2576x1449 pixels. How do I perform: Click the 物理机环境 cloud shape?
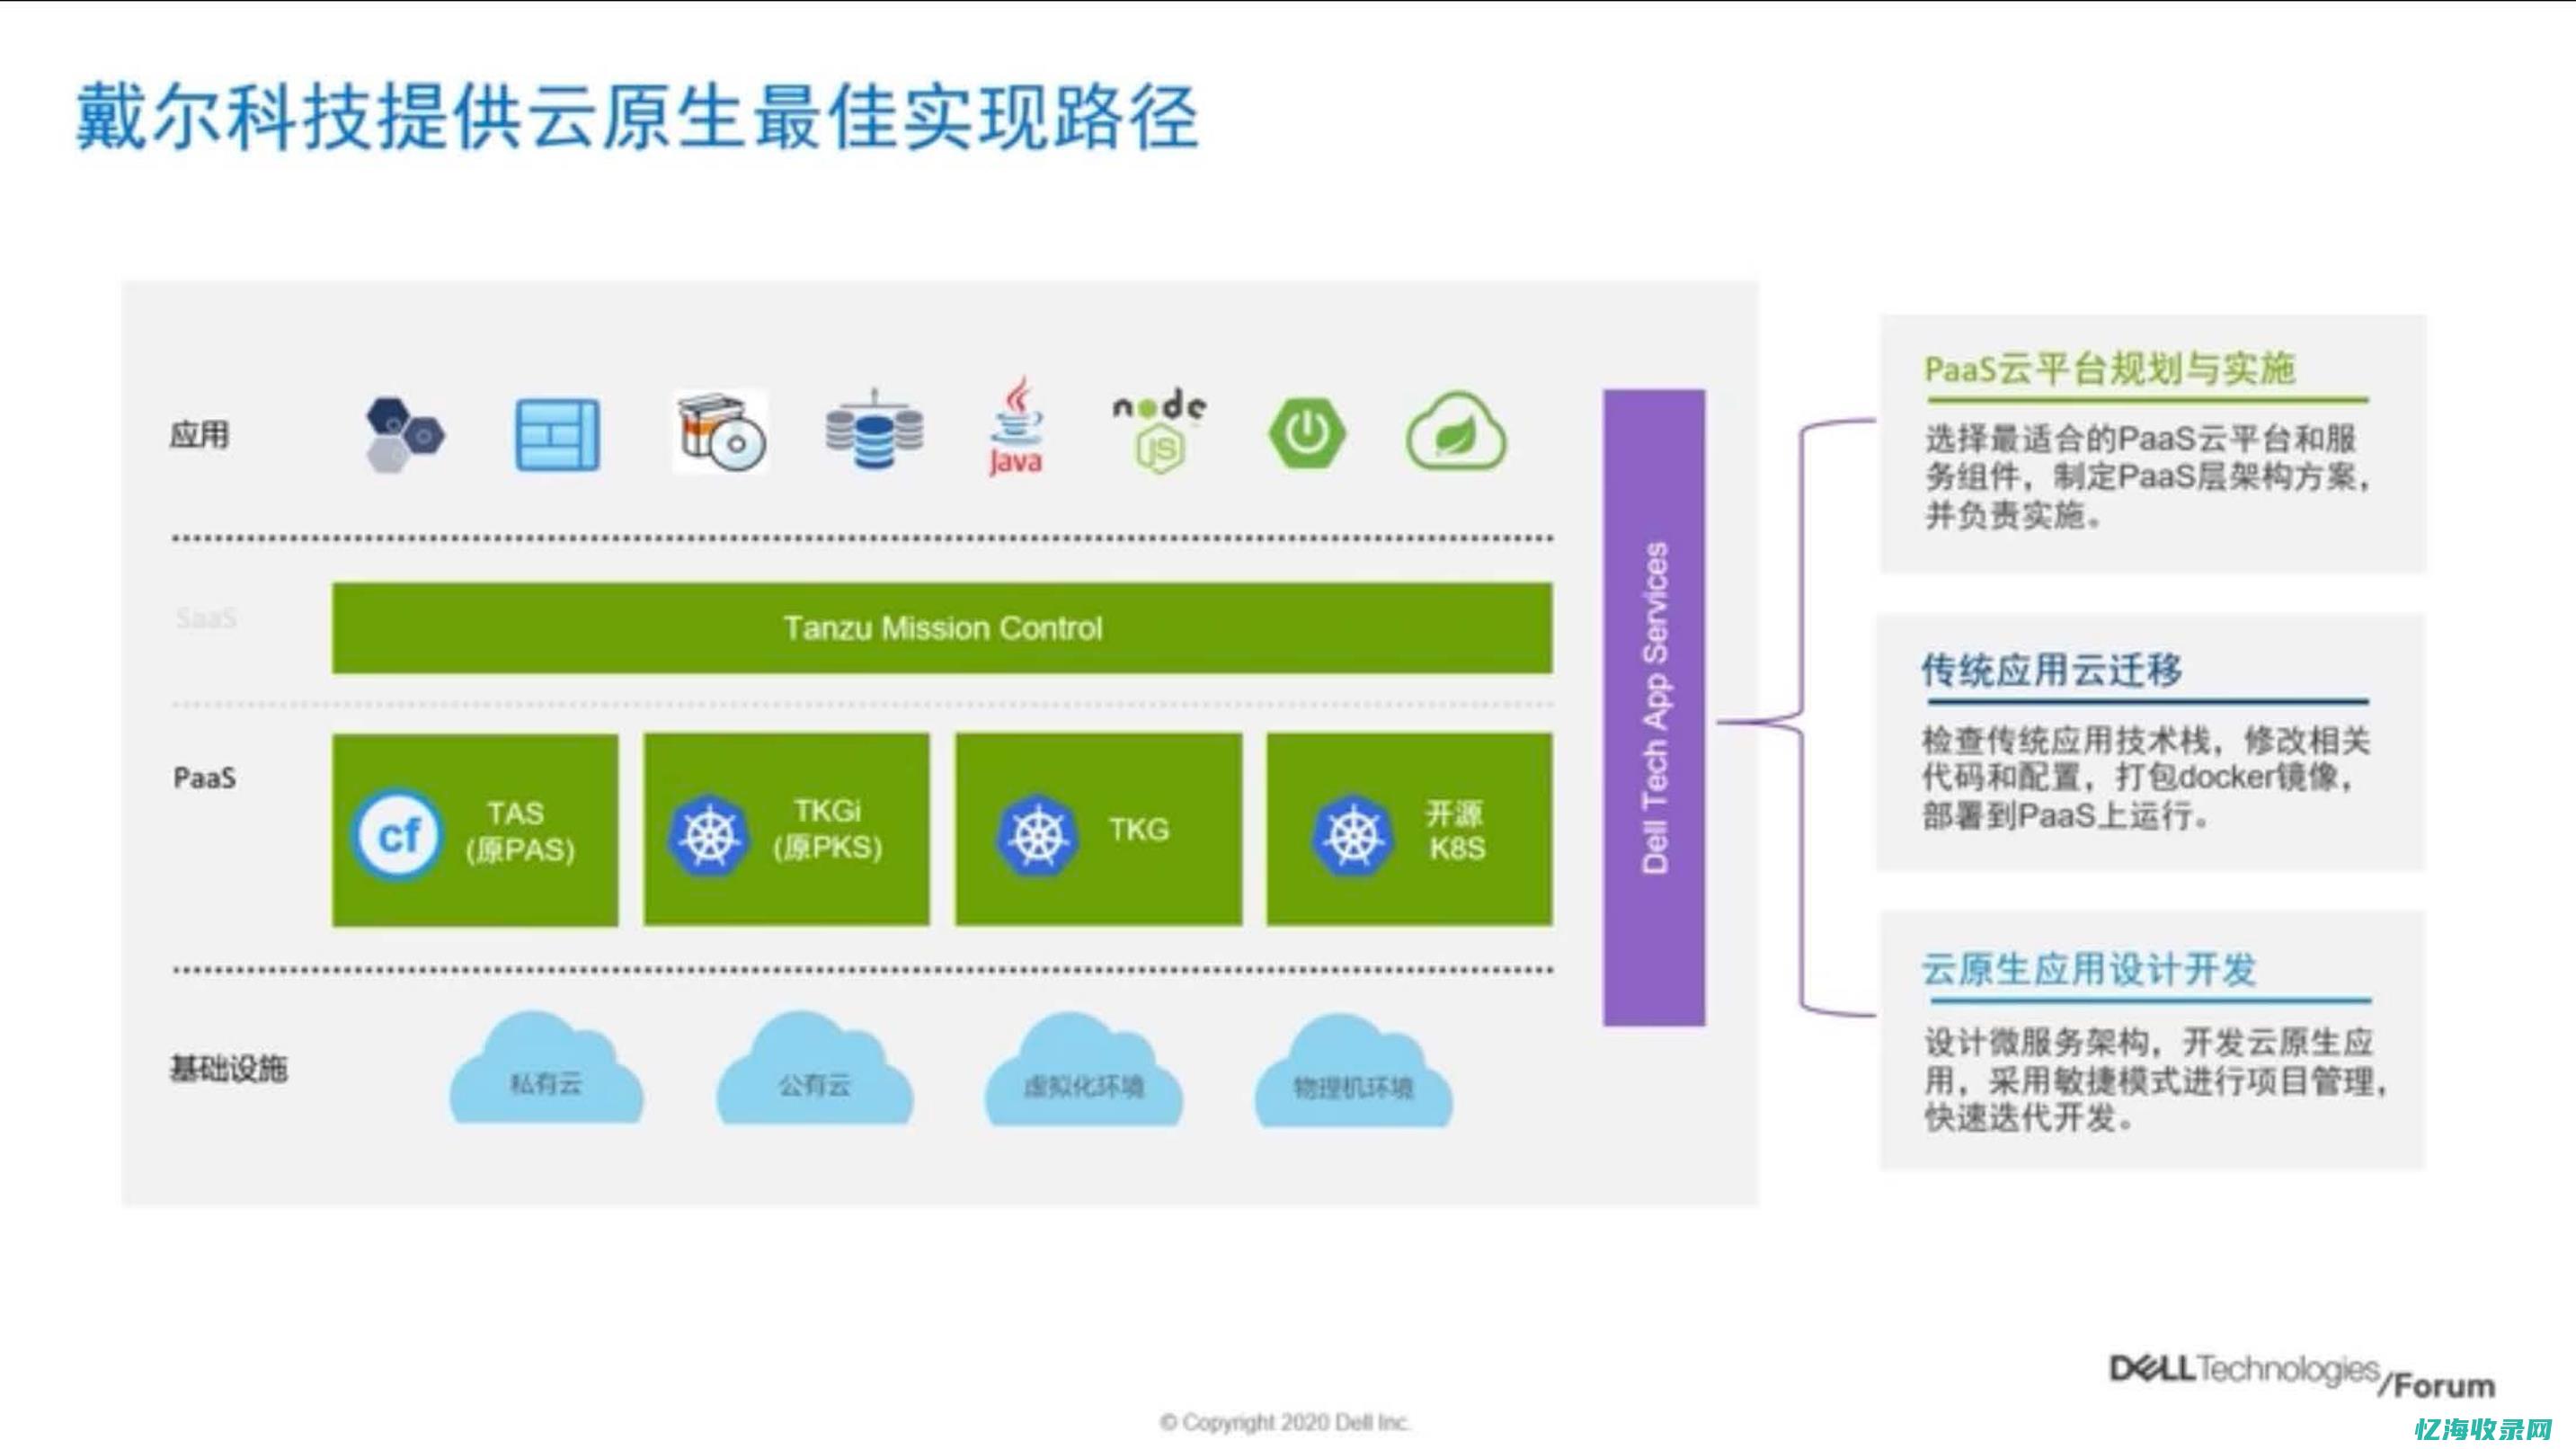point(1353,1071)
